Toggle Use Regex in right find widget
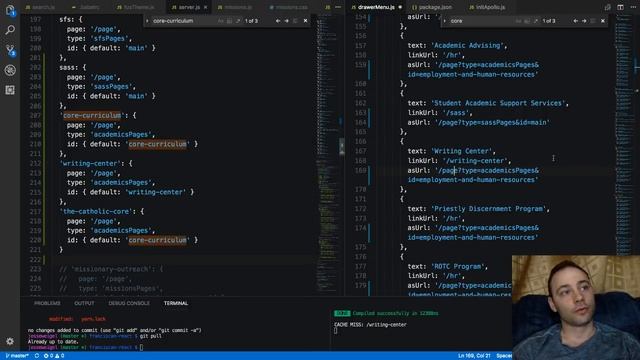Image resolution: width=640 pixels, height=360 pixels. pyautogui.click(x=535, y=21)
